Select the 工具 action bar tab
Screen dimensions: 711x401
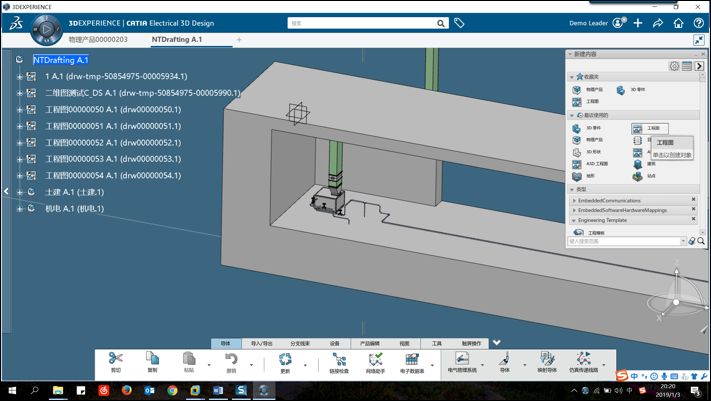(437, 343)
